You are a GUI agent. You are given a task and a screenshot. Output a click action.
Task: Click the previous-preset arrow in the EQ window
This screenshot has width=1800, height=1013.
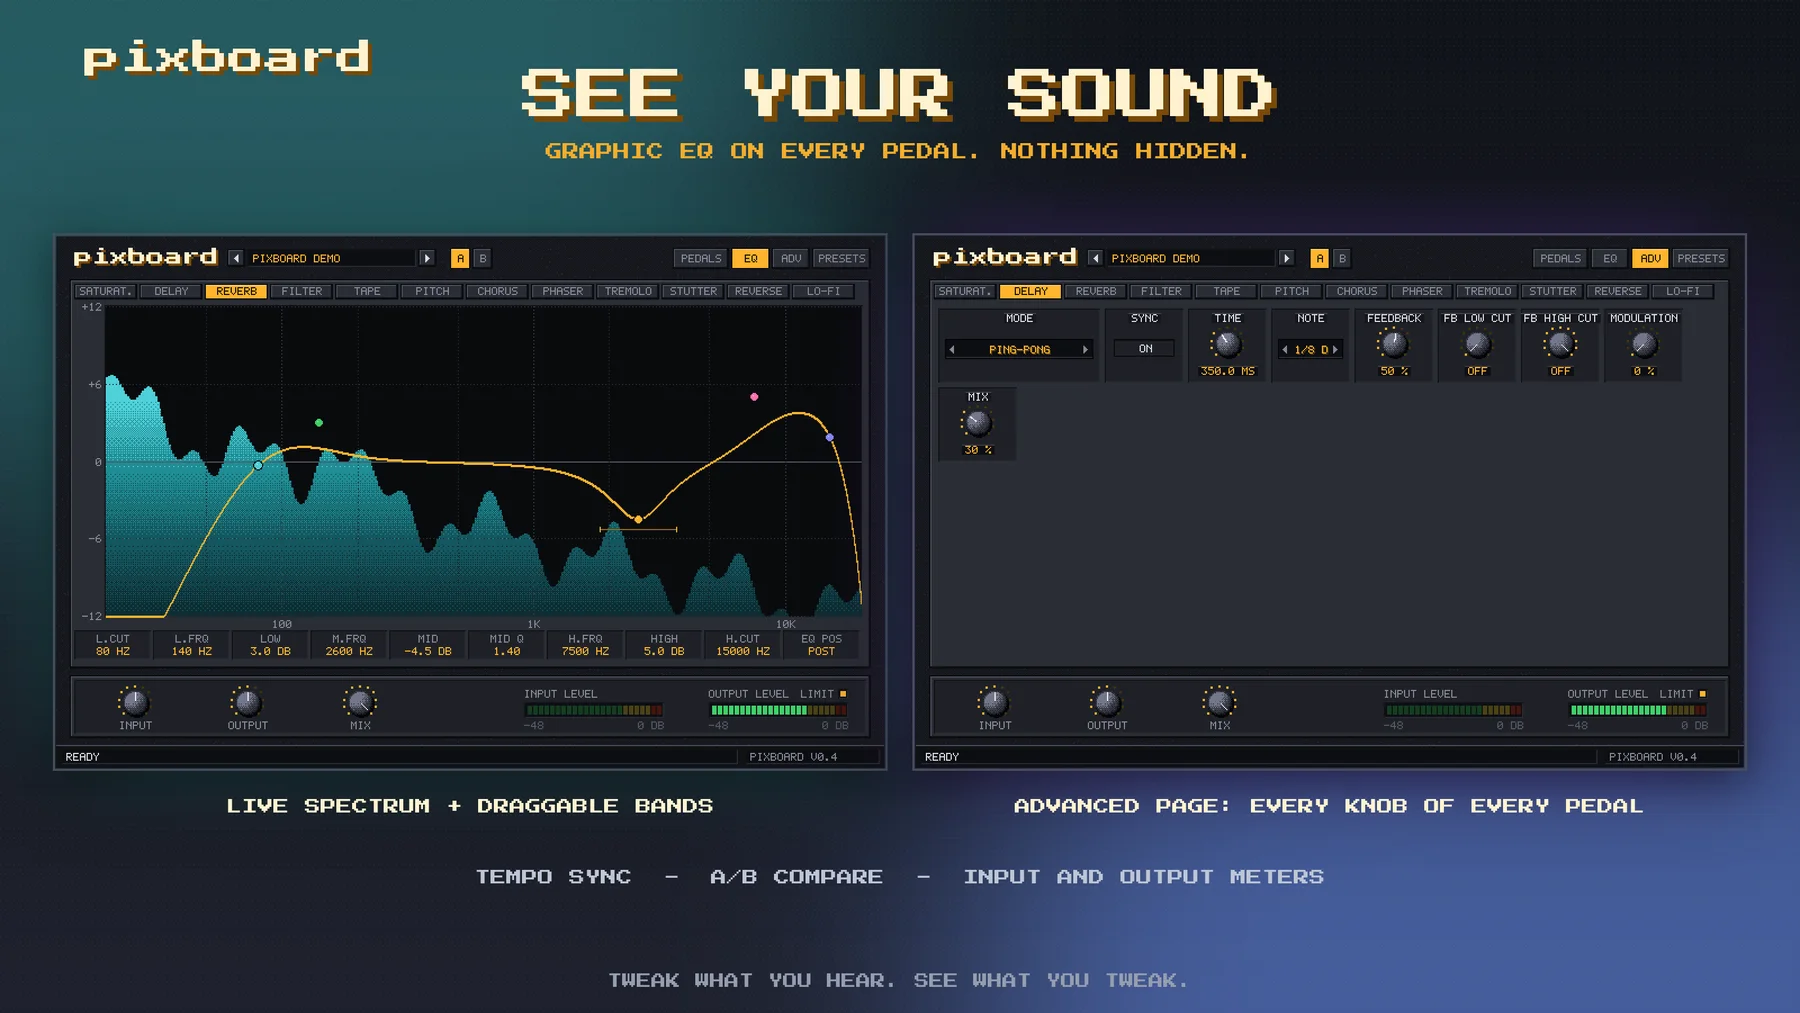click(236, 258)
